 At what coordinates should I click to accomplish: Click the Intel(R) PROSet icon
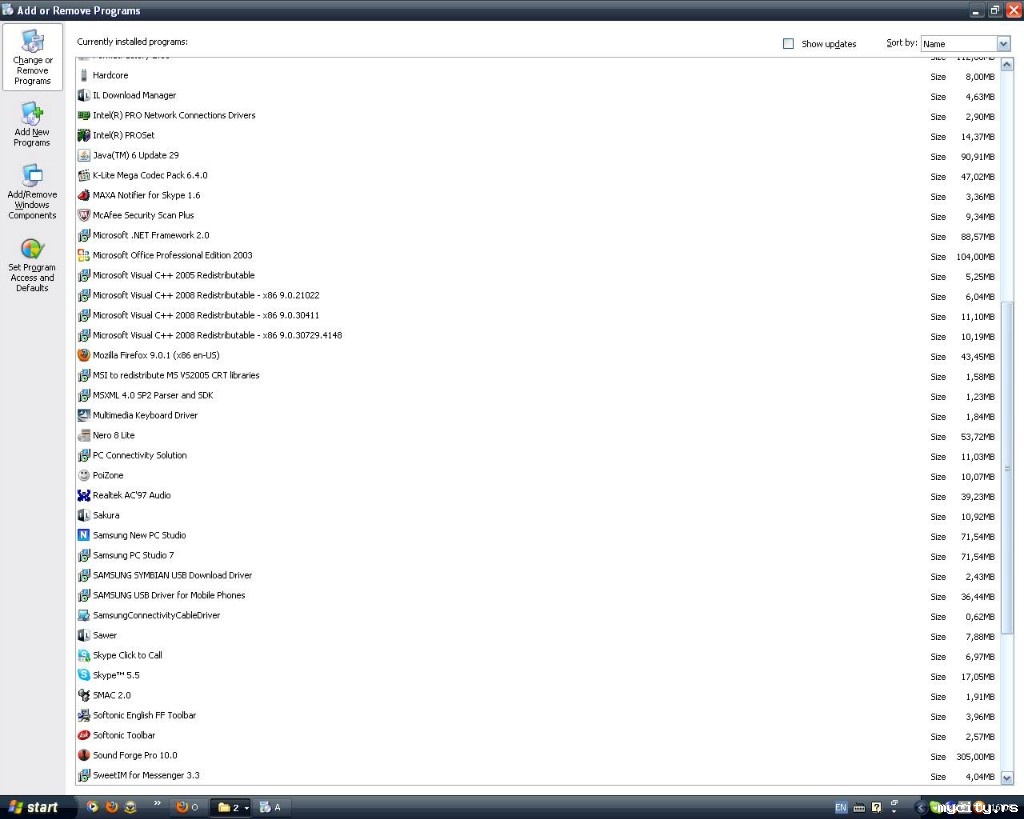84,135
